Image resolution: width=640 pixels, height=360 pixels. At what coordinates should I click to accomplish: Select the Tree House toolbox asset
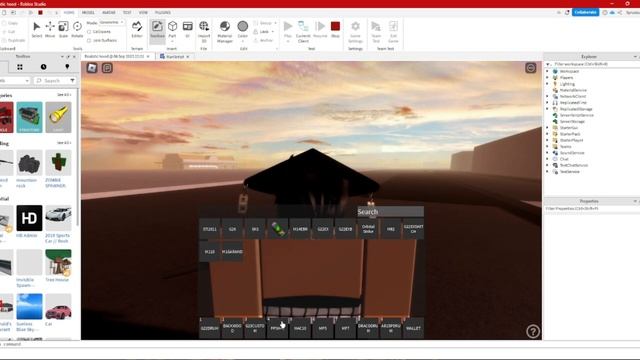(58, 266)
